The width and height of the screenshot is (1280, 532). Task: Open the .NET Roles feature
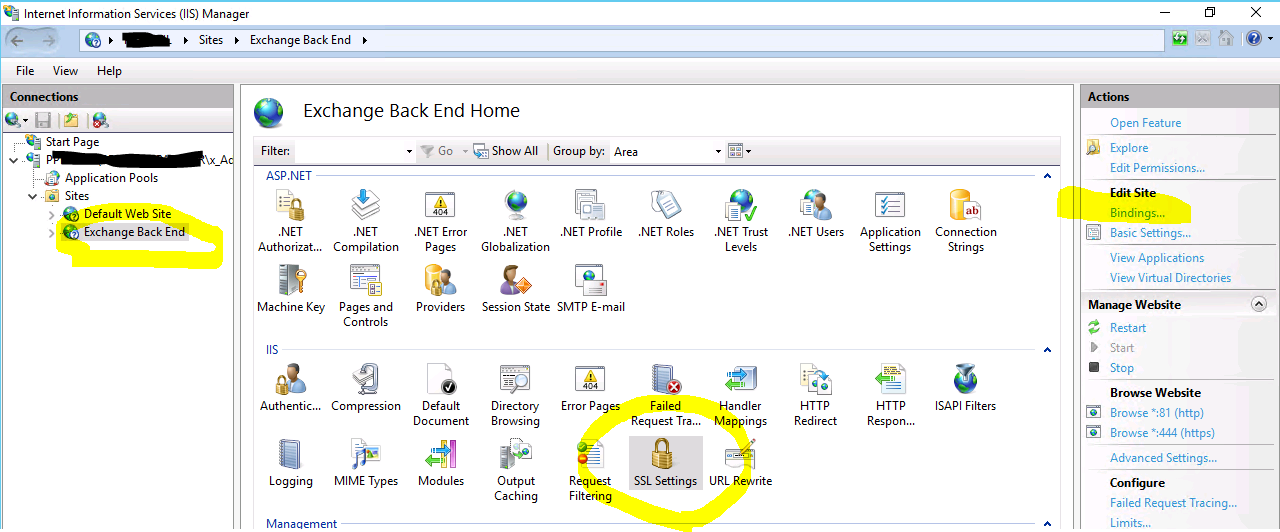click(666, 214)
